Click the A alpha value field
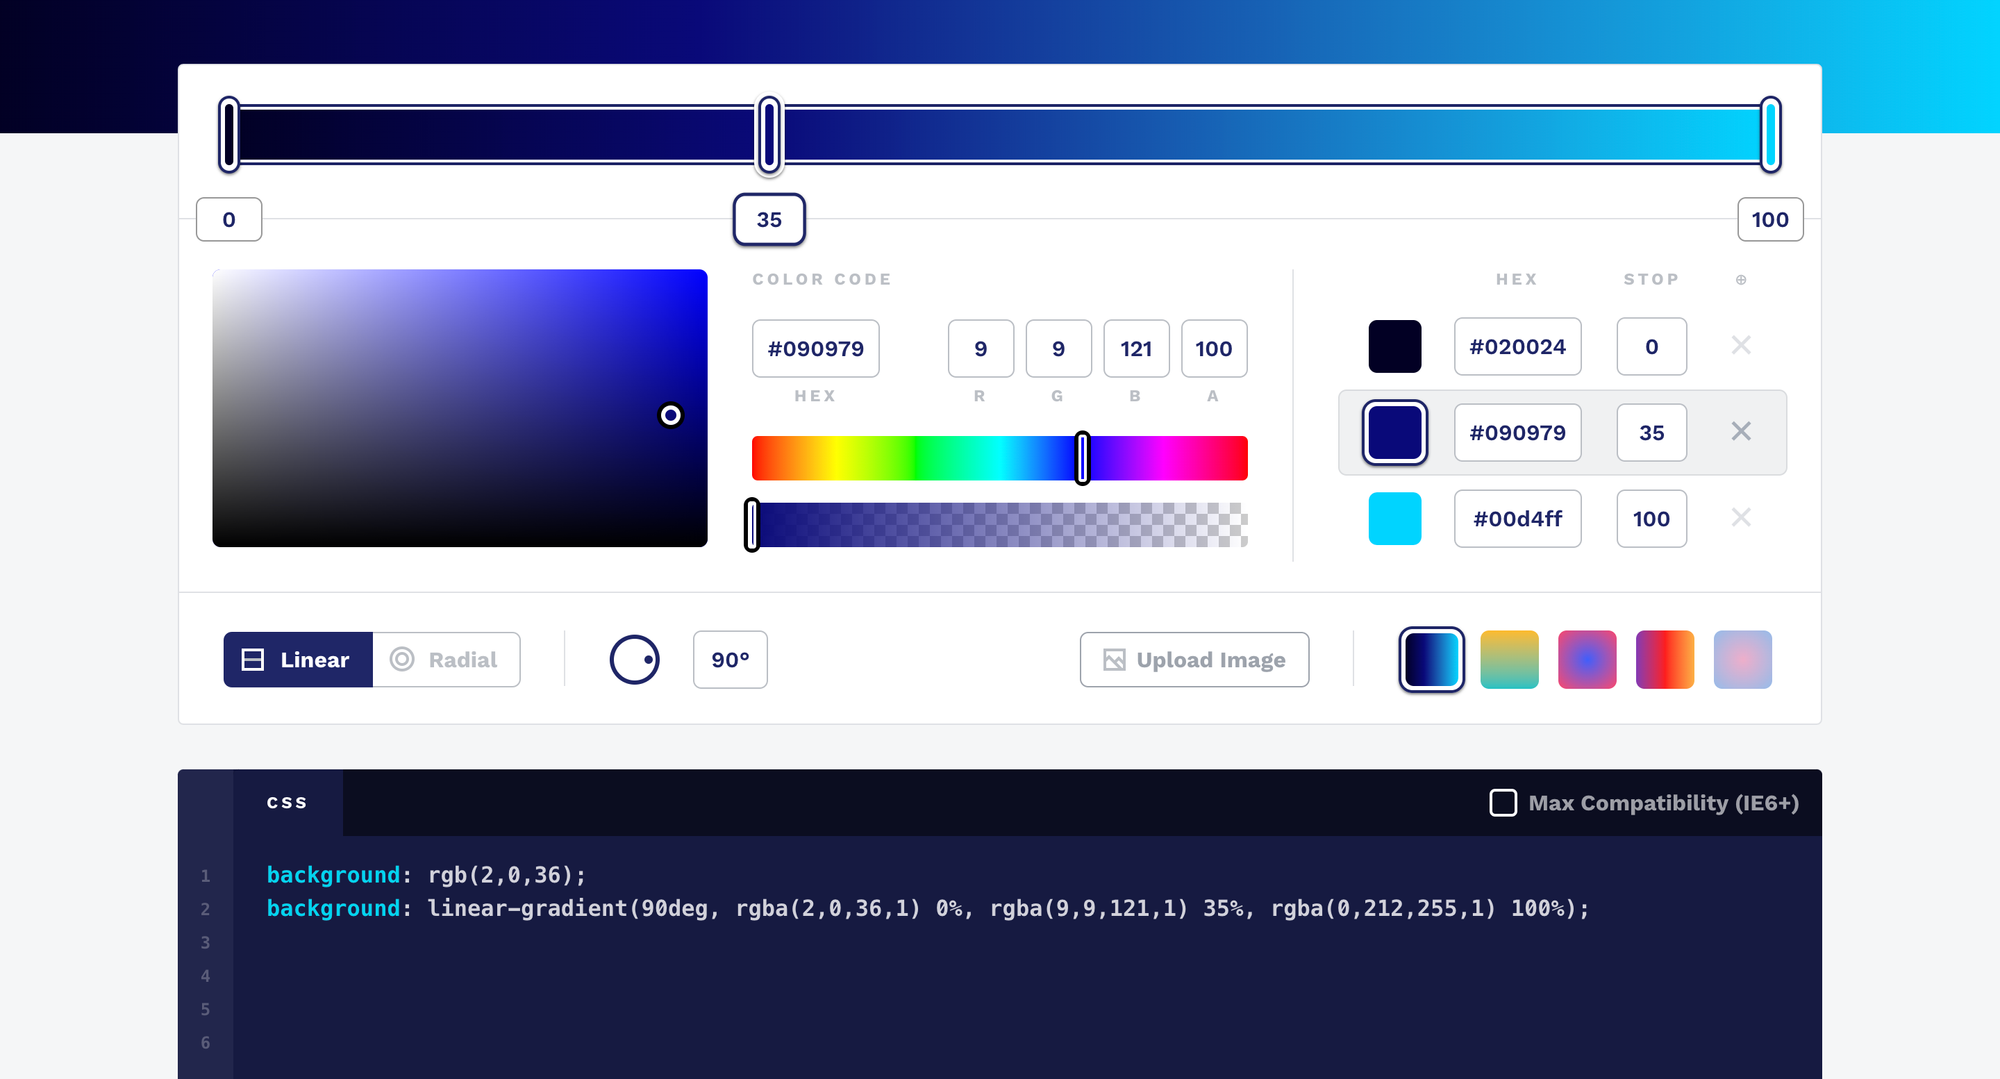The height and width of the screenshot is (1079, 2000). click(x=1214, y=349)
